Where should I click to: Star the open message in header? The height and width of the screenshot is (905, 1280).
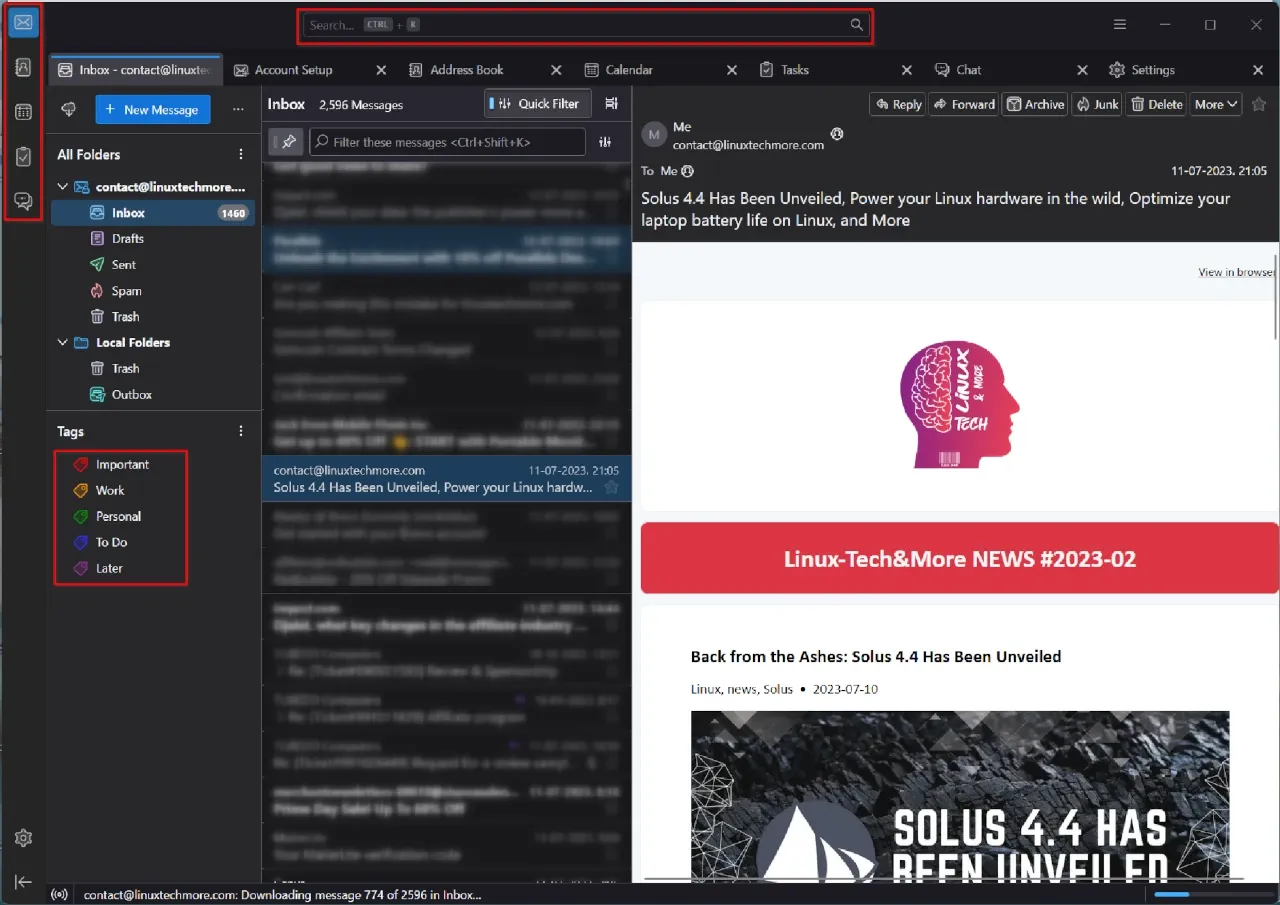tap(1259, 104)
